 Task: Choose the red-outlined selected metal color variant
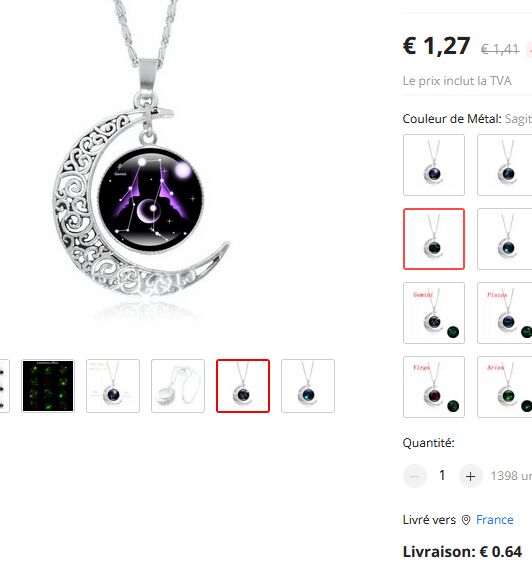tap(434, 239)
